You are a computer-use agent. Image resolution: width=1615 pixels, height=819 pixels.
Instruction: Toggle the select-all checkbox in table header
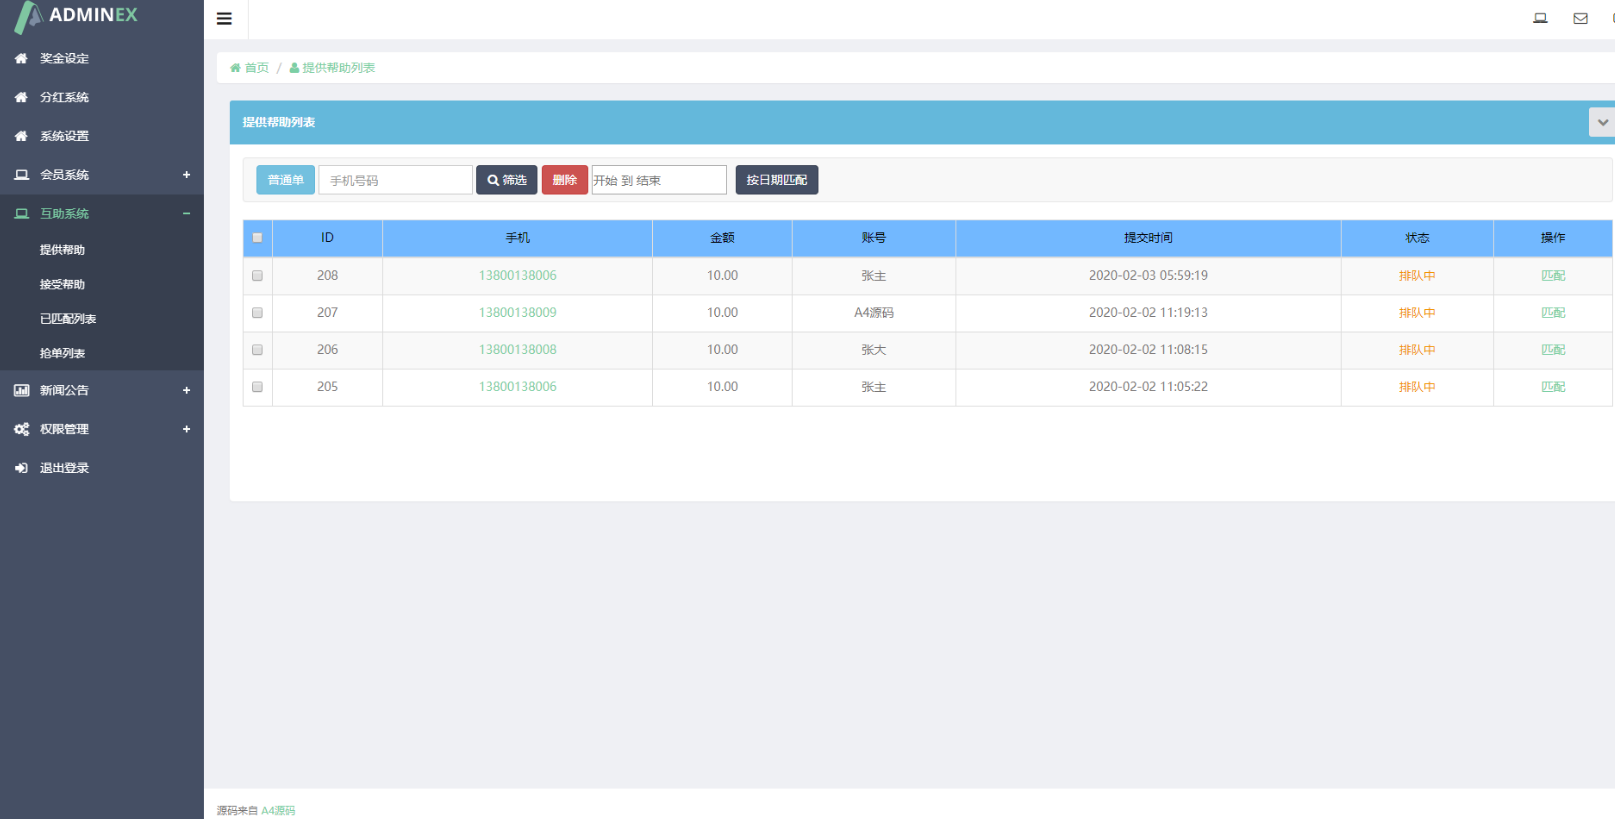pos(257,238)
